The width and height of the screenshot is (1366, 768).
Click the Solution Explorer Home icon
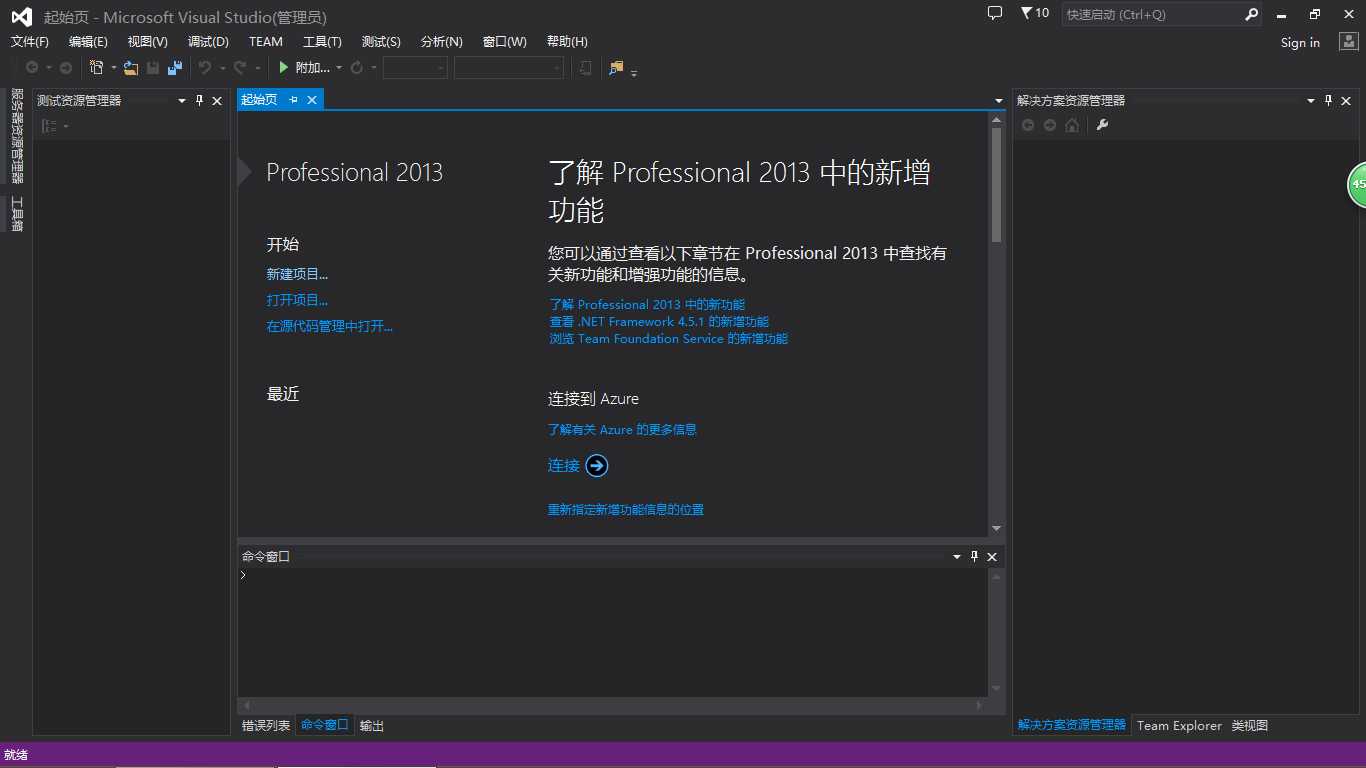pos(1072,125)
